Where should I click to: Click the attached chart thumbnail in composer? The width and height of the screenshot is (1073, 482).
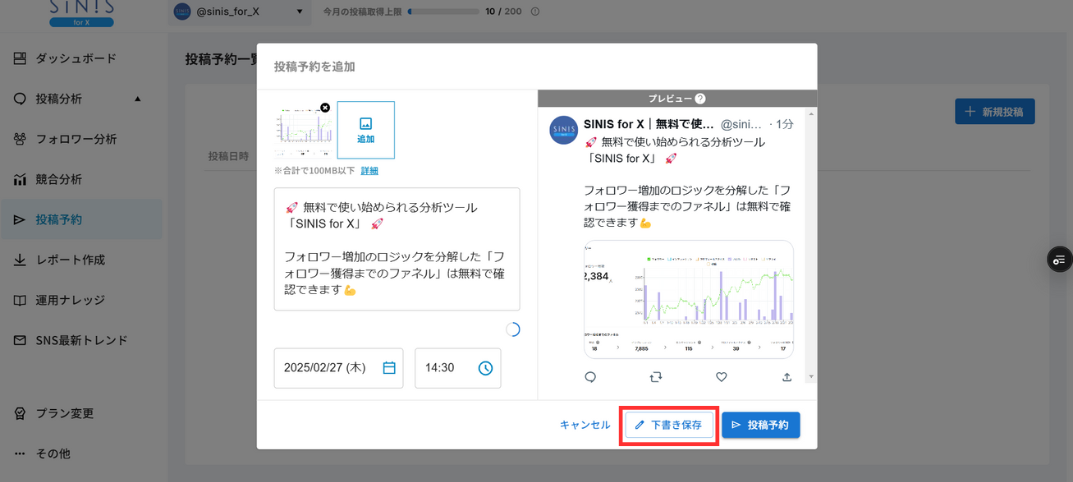coord(302,130)
